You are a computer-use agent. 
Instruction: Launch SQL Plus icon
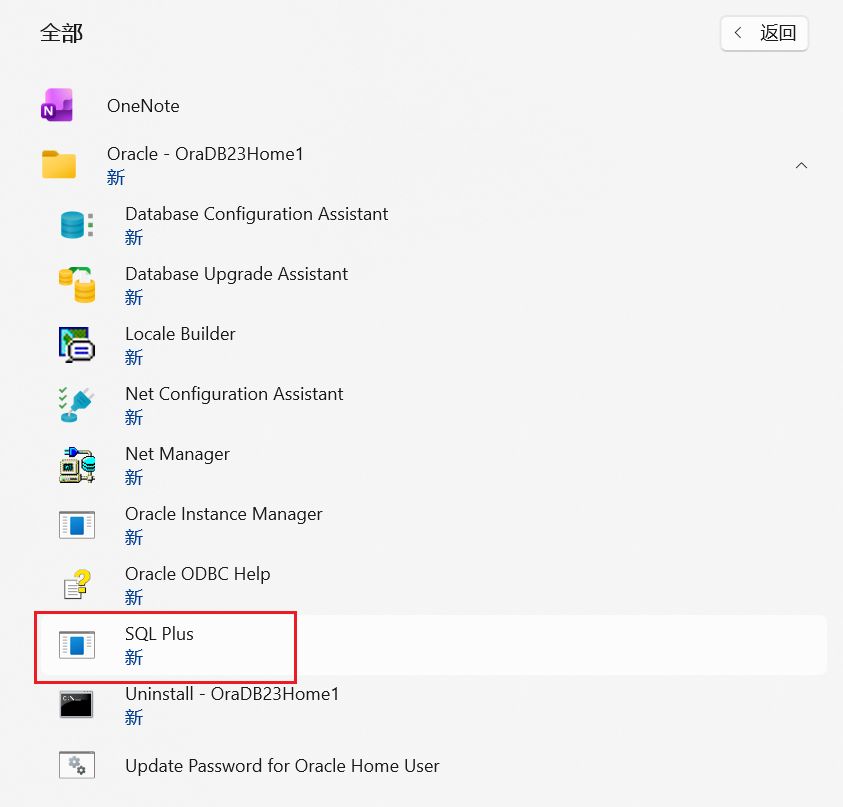click(x=77, y=645)
